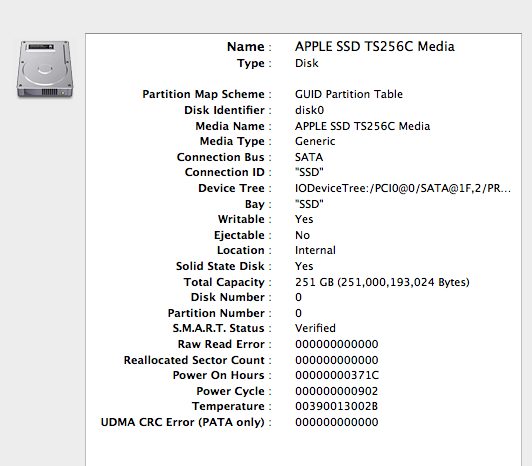
Task: Click the Reallocated Sector Count value
Action: pos(337,360)
